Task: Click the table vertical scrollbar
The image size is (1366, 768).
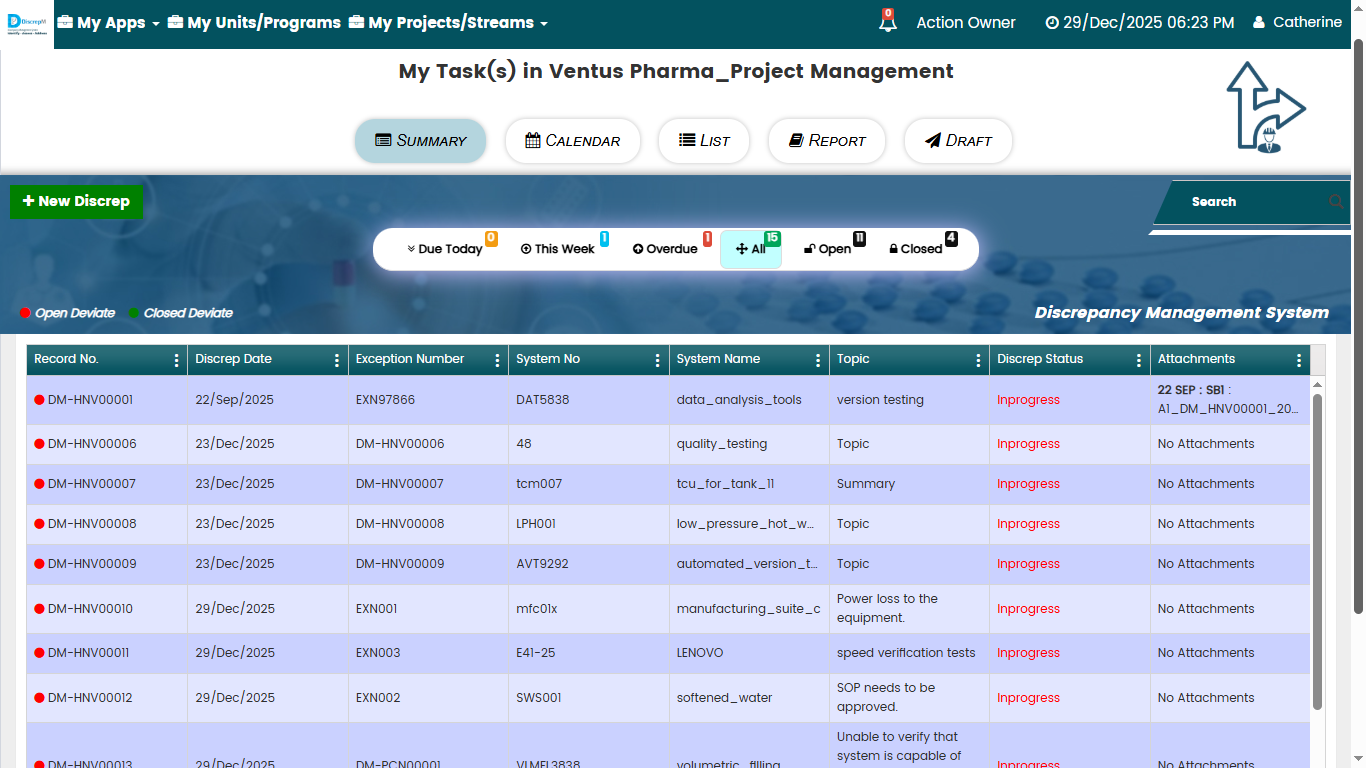Action: [x=1317, y=550]
